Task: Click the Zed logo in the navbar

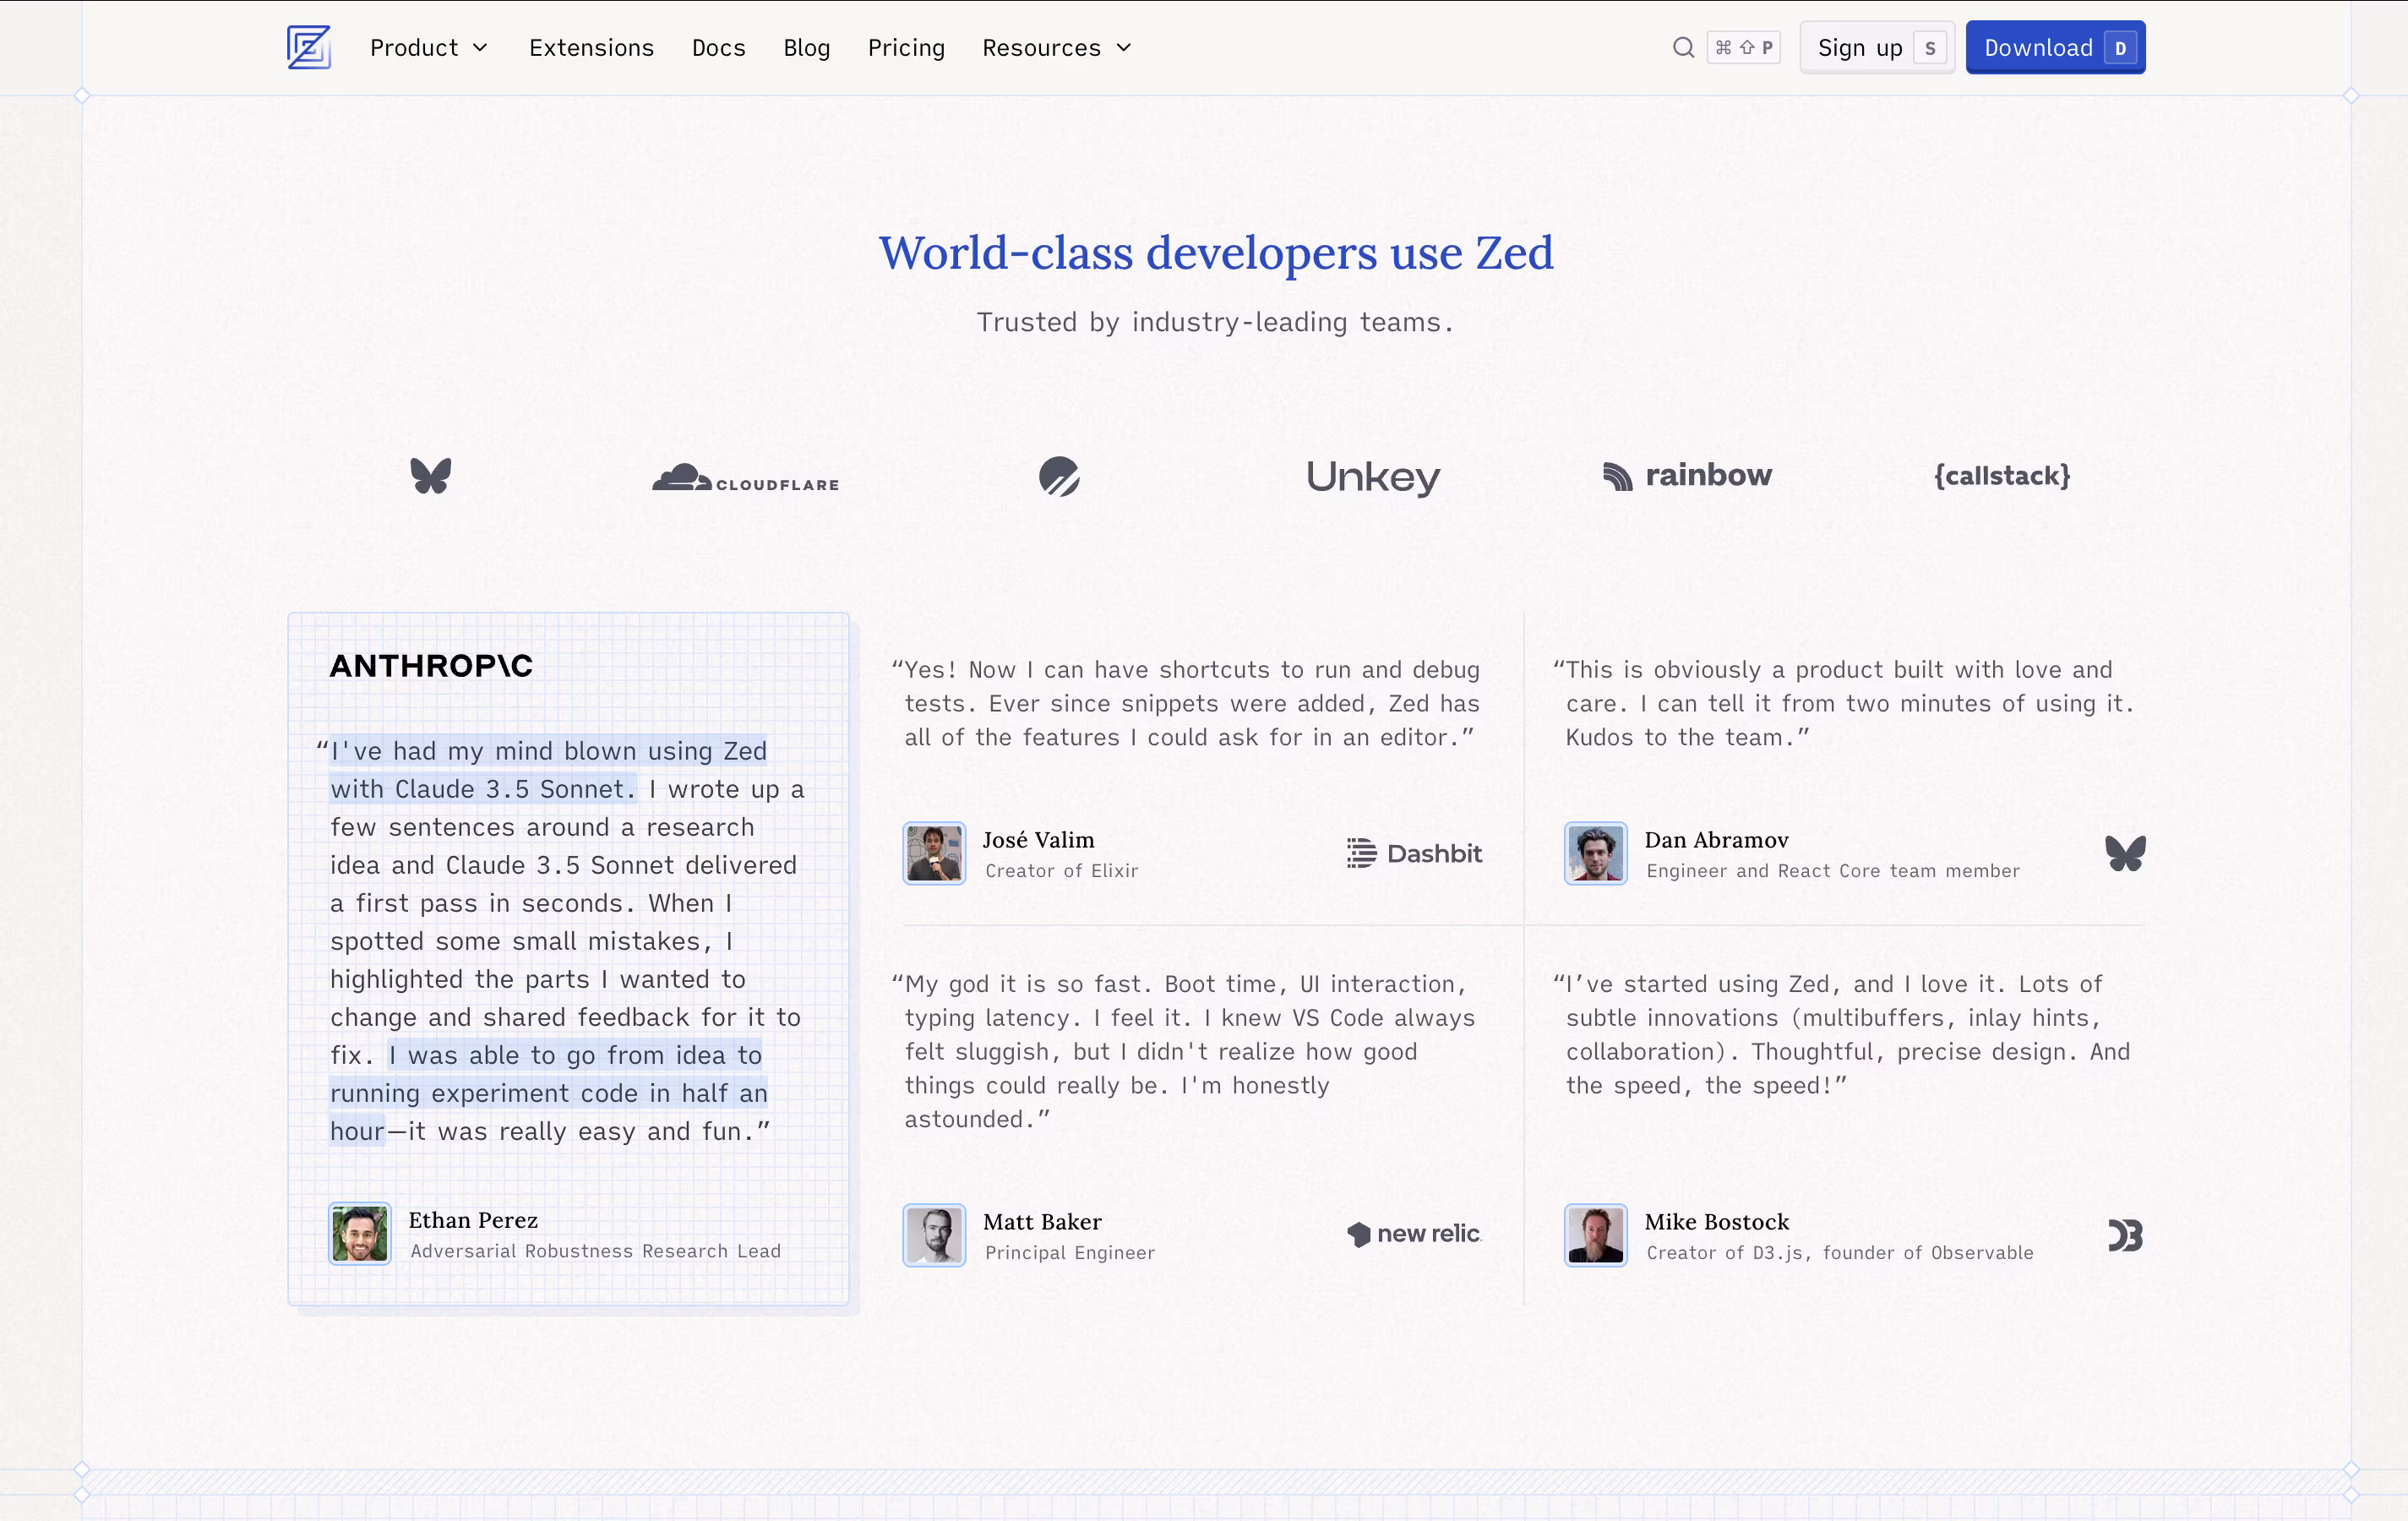Action: point(308,47)
